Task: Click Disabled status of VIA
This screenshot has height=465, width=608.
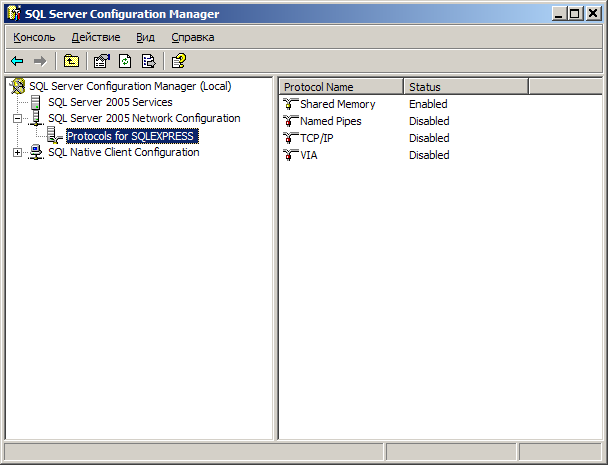Action: (429, 155)
